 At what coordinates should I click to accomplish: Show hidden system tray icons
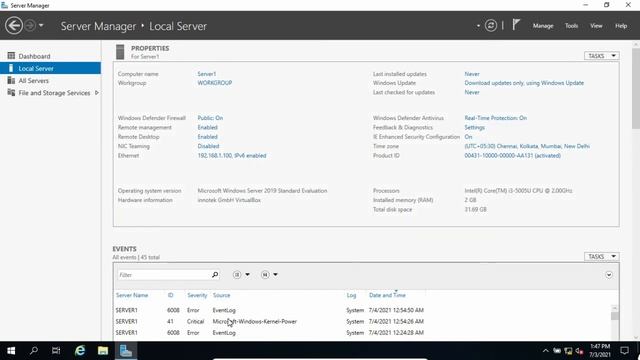click(x=546, y=351)
